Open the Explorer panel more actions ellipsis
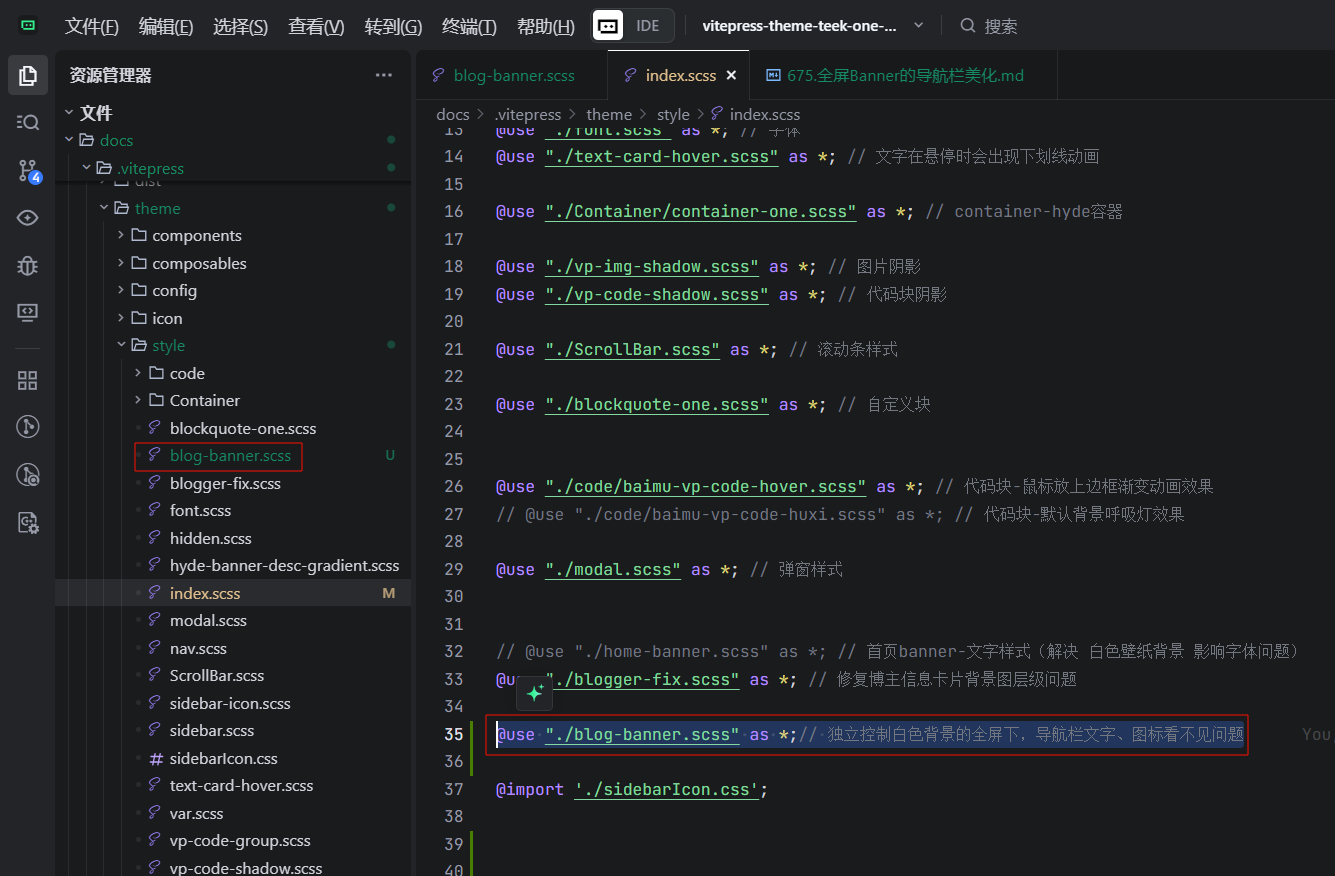This screenshot has height=876, width=1335. [x=384, y=75]
